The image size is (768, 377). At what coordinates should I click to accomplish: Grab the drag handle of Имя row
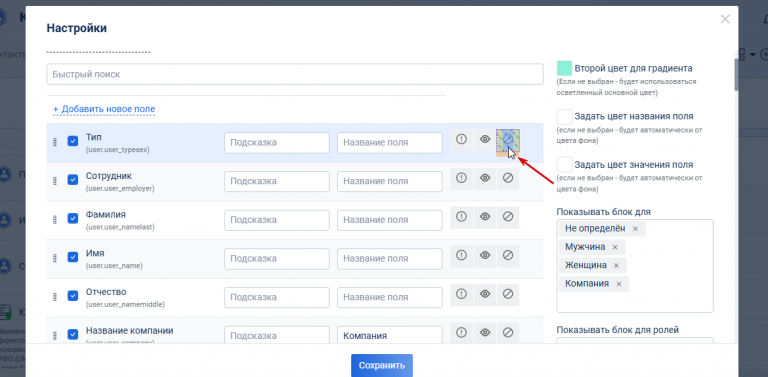point(55,258)
